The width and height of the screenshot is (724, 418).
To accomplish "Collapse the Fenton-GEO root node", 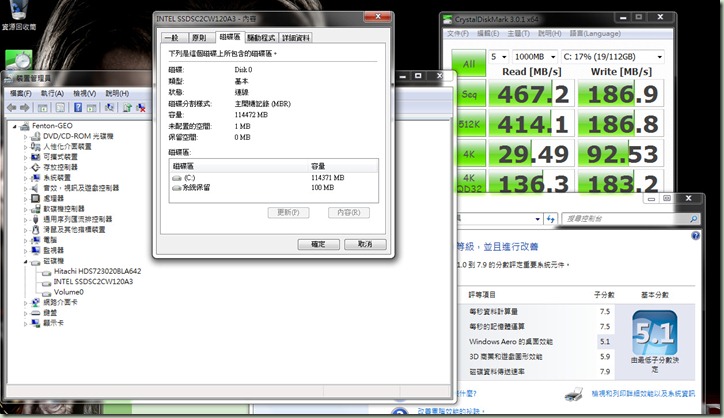I will coord(15,126).
